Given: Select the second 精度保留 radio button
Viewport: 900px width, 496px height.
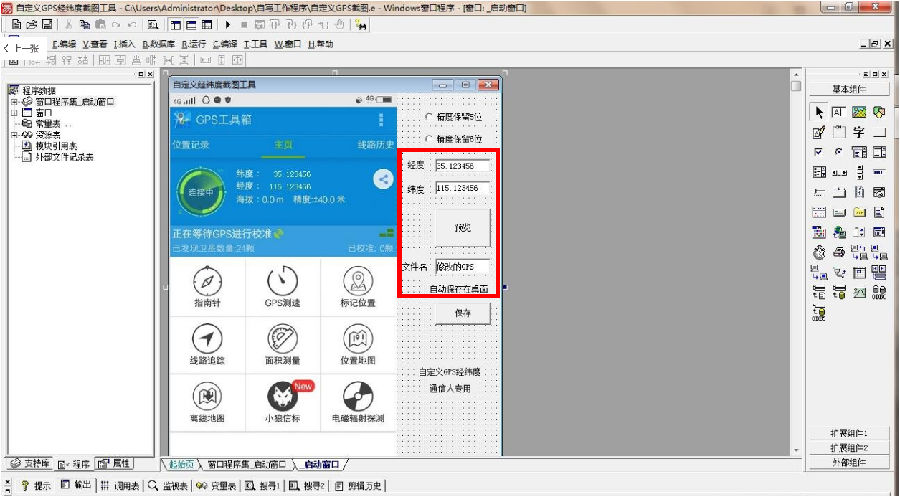Looking at the screenshot, I should coord(428,139).
